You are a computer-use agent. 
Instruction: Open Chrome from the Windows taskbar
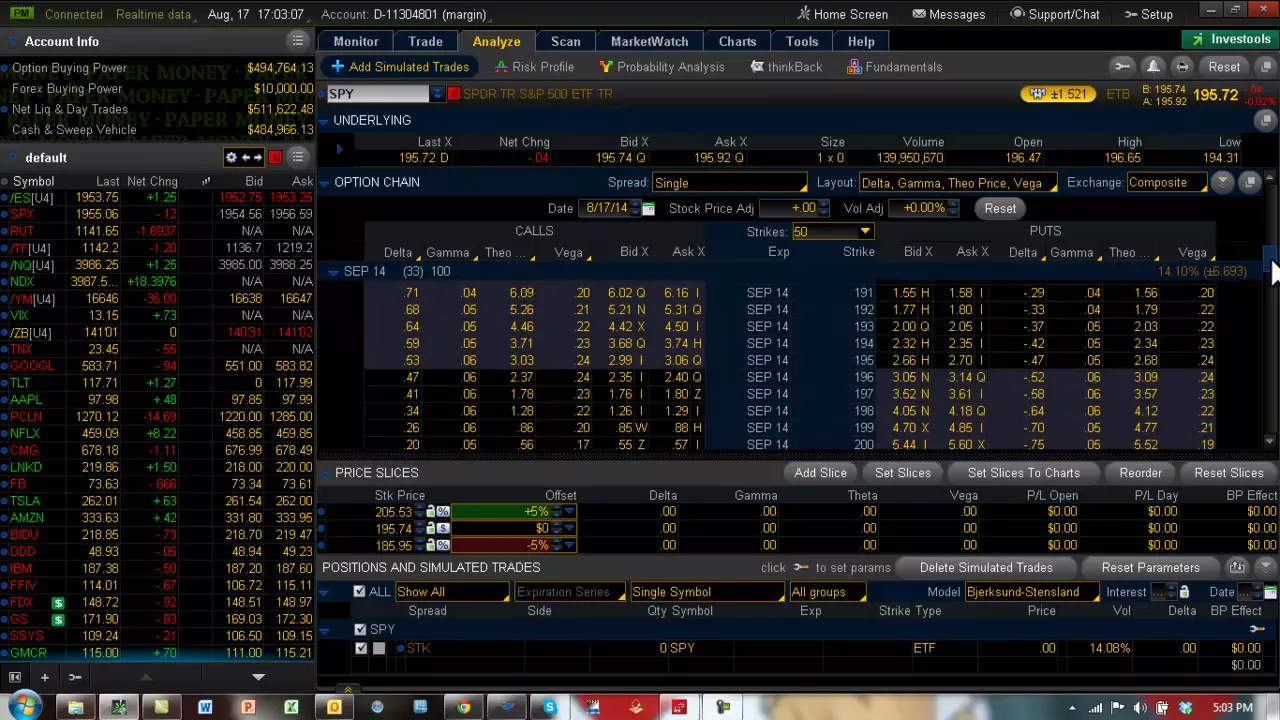(463, 708)
